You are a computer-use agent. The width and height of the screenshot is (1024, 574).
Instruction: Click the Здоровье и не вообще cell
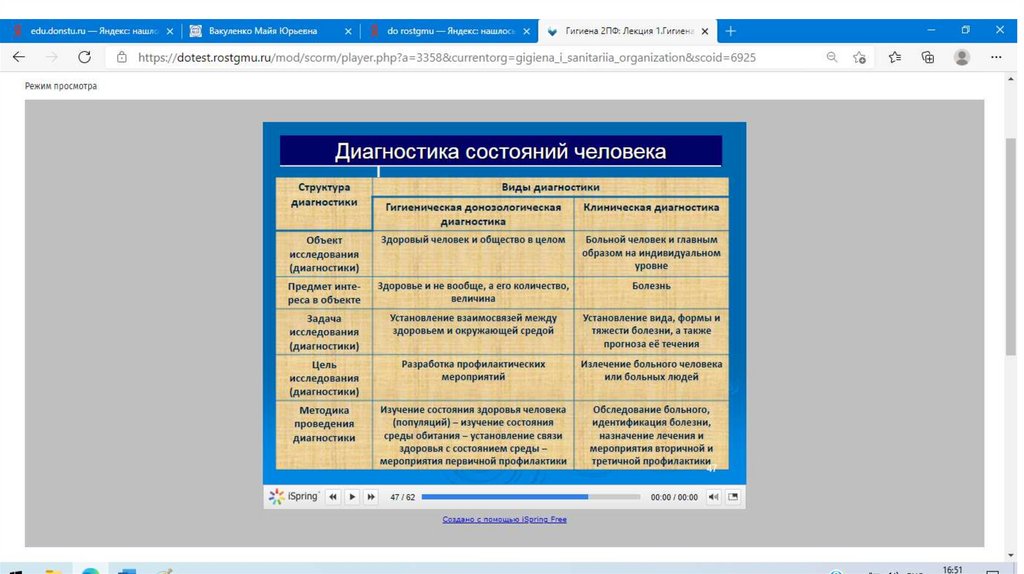click(473, 292)
